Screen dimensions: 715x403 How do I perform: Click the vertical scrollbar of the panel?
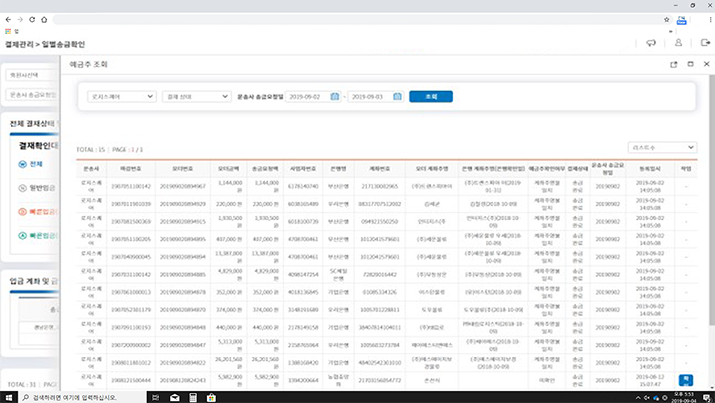coord(712,201)
